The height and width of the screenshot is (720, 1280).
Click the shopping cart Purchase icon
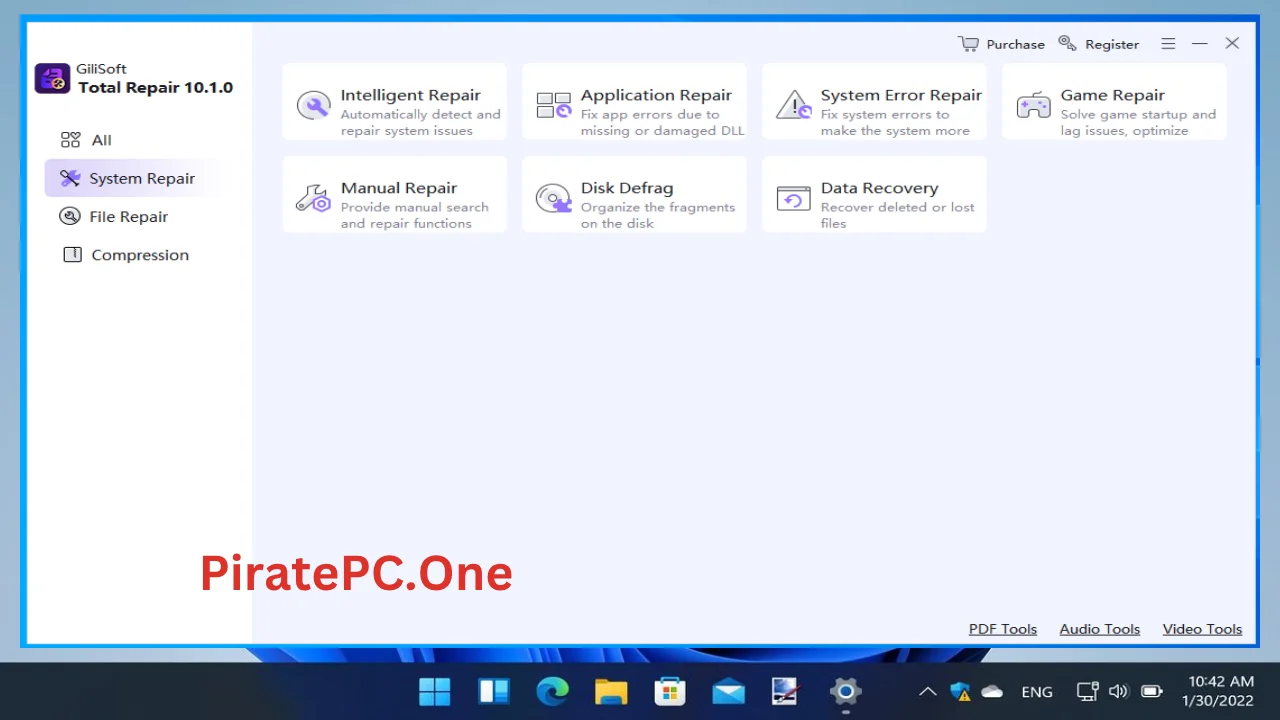click(x=968, y=43)
